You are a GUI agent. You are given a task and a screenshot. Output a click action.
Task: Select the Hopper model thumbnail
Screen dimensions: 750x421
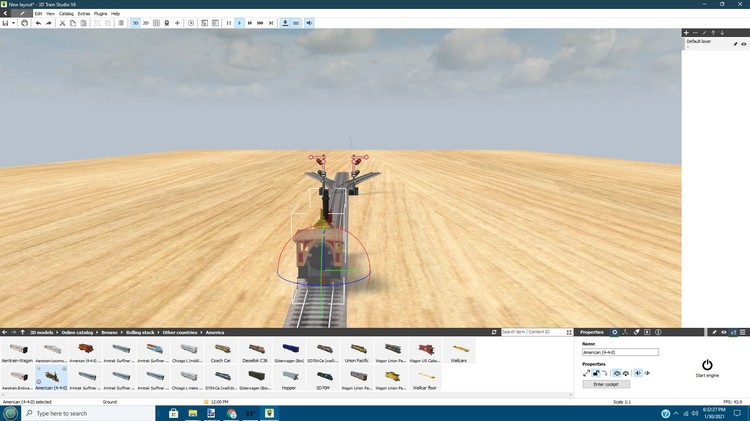pos(289,379)
